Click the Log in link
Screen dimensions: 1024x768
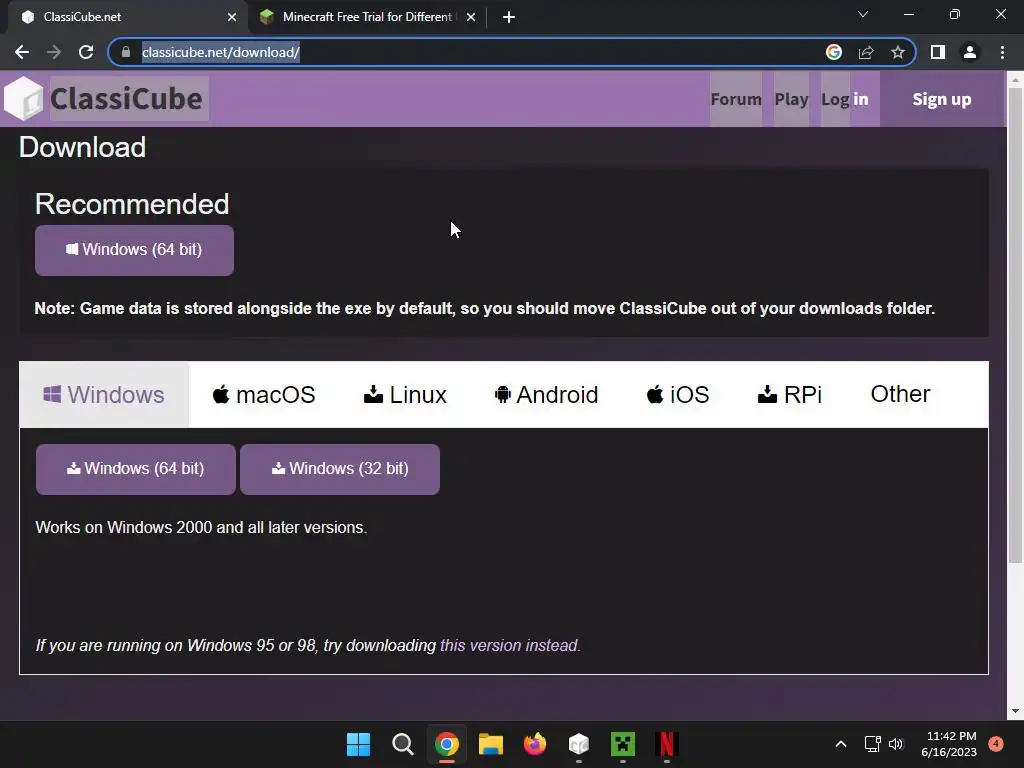(x=844, y=99)
